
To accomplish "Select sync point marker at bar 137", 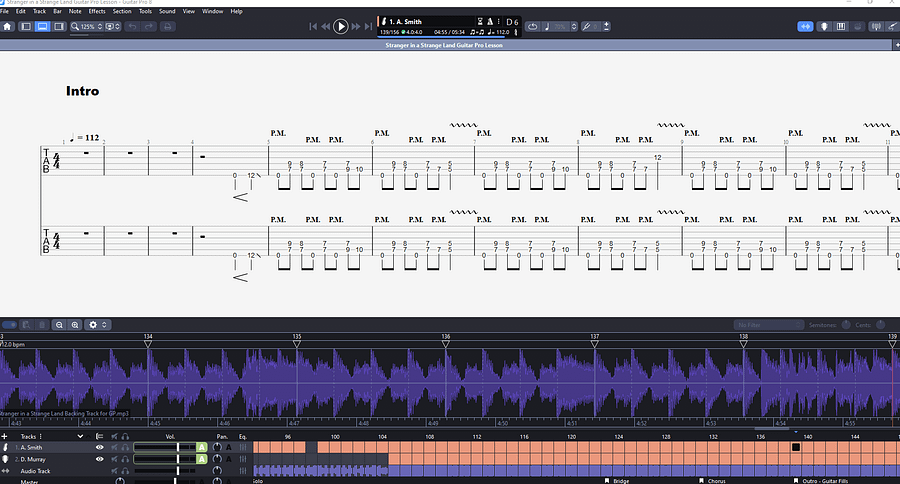I will 595,343.
